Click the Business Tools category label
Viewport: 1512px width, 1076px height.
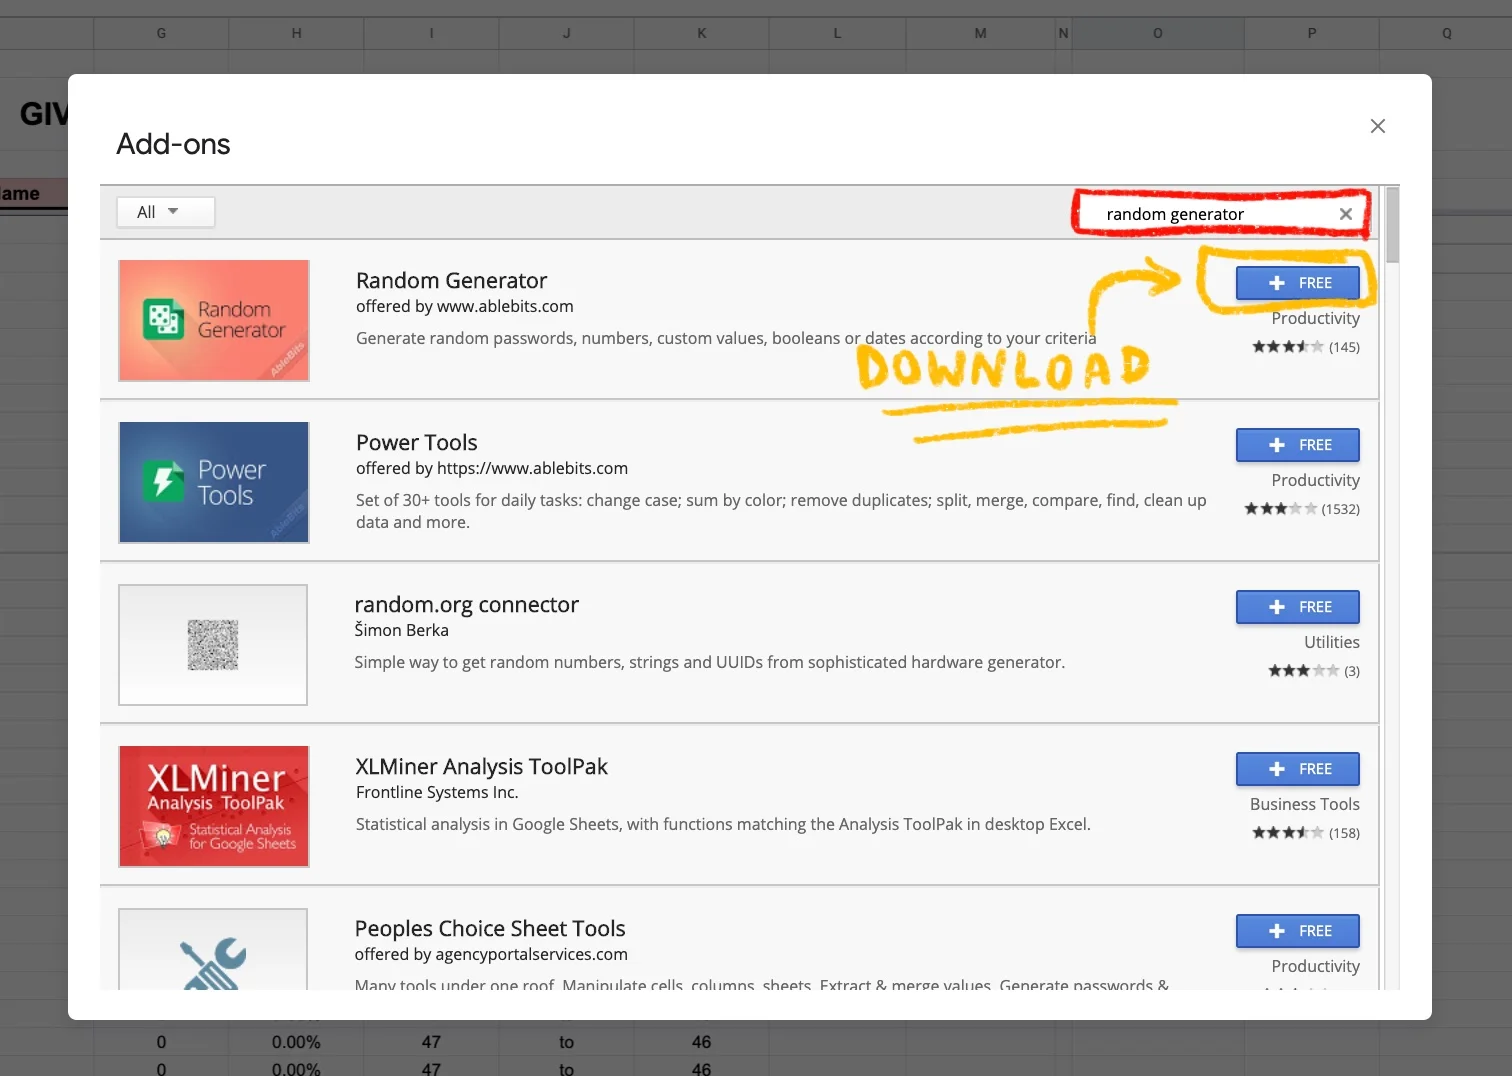(x=1304, y=804)
